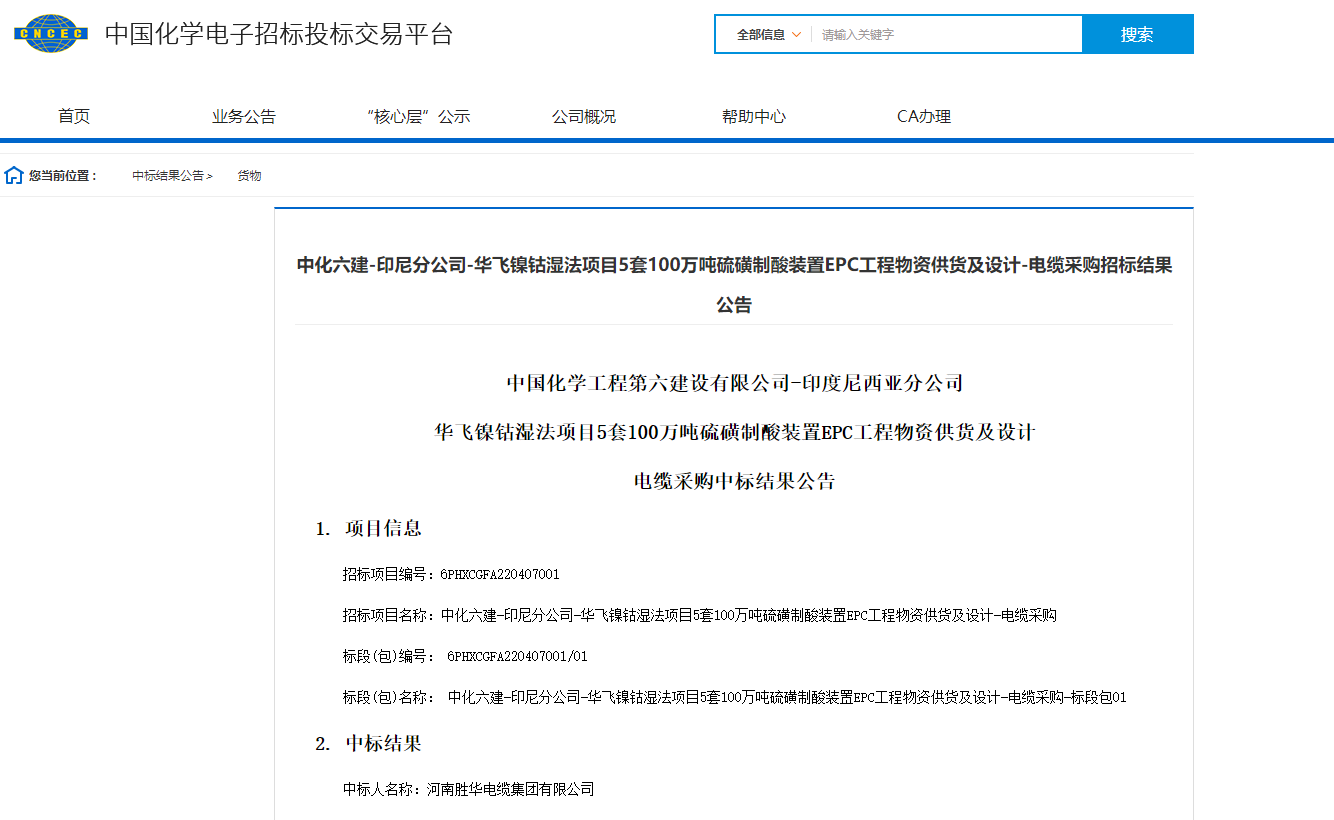Click the blue 搜索 search button
Viewport: 1334px width, 820px height.
coord(1138,33)
